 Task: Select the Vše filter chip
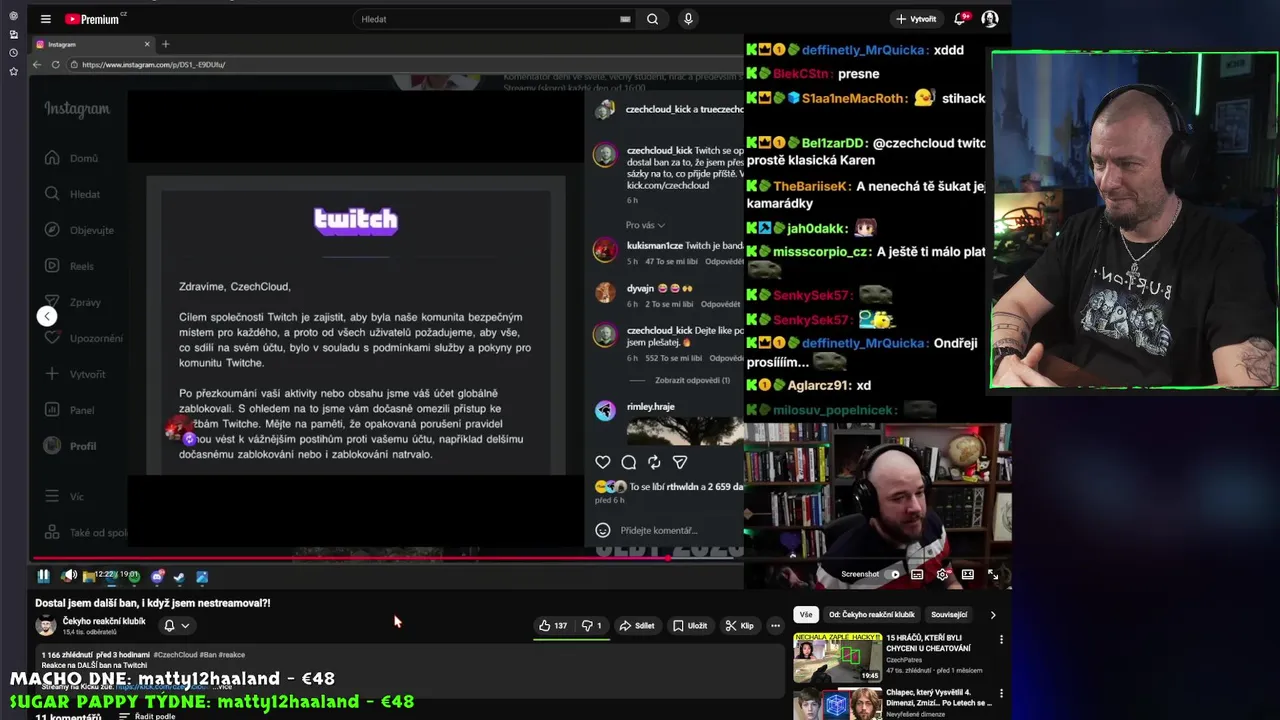click(x=806, y=615)
